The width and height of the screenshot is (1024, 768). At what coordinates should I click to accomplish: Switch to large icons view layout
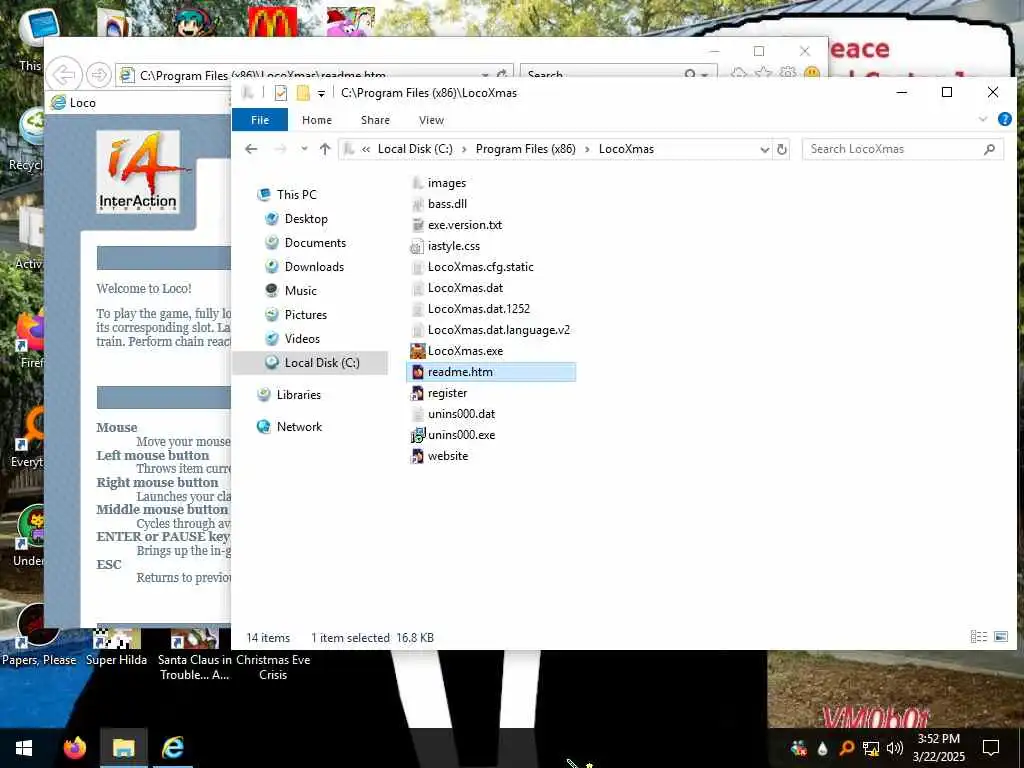[1000, 636]
